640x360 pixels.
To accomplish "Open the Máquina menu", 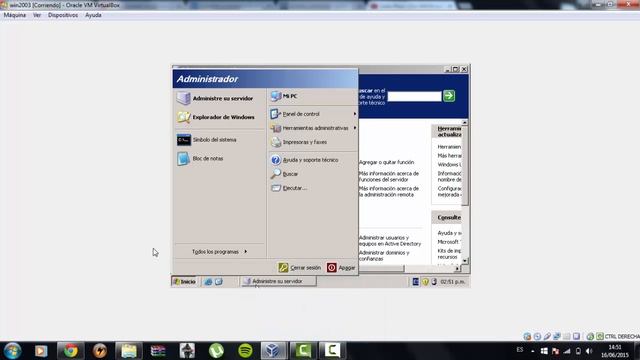I will coord(15,15).
